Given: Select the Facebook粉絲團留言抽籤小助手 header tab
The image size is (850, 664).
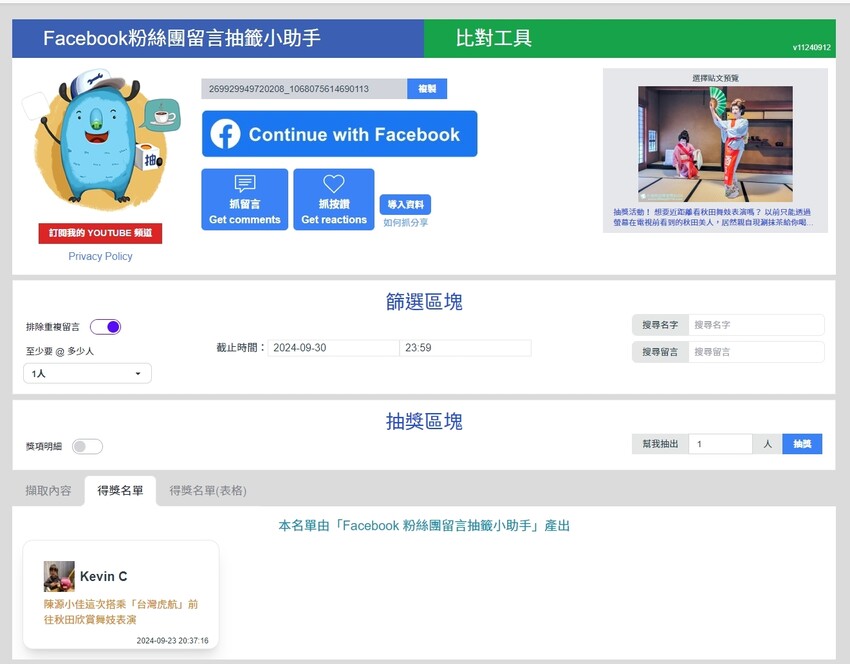Looking at the screenshot, I should click(x=218, y=38).
